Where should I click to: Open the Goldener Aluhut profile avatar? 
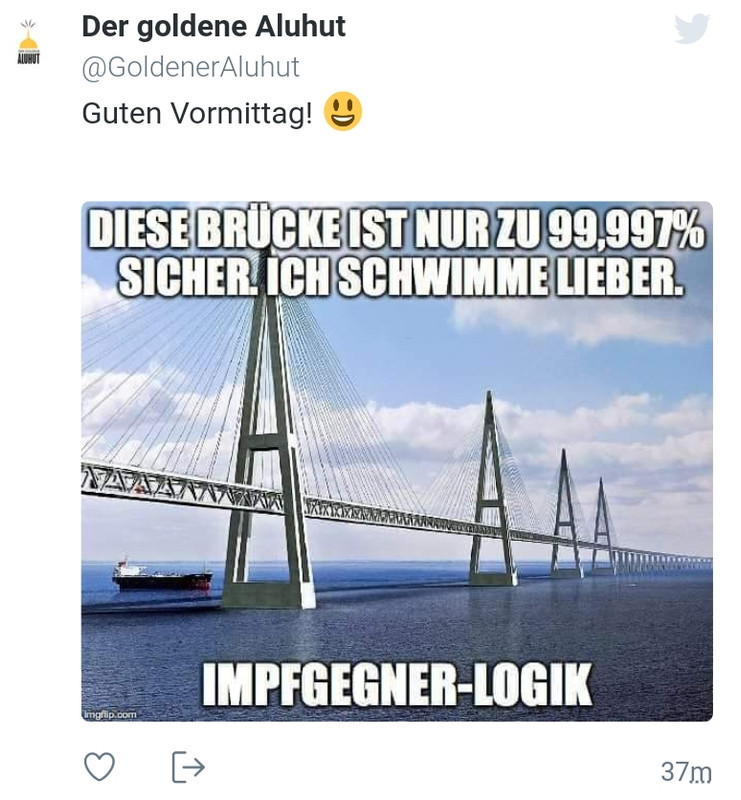(29, 43)
